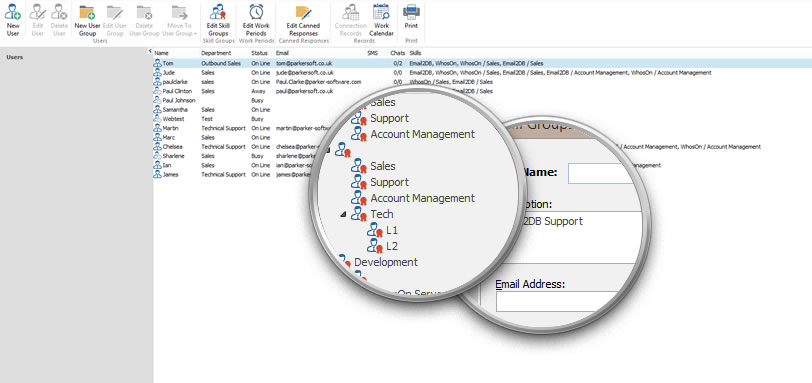Open Edit Canned Responses

pos(303,20)
